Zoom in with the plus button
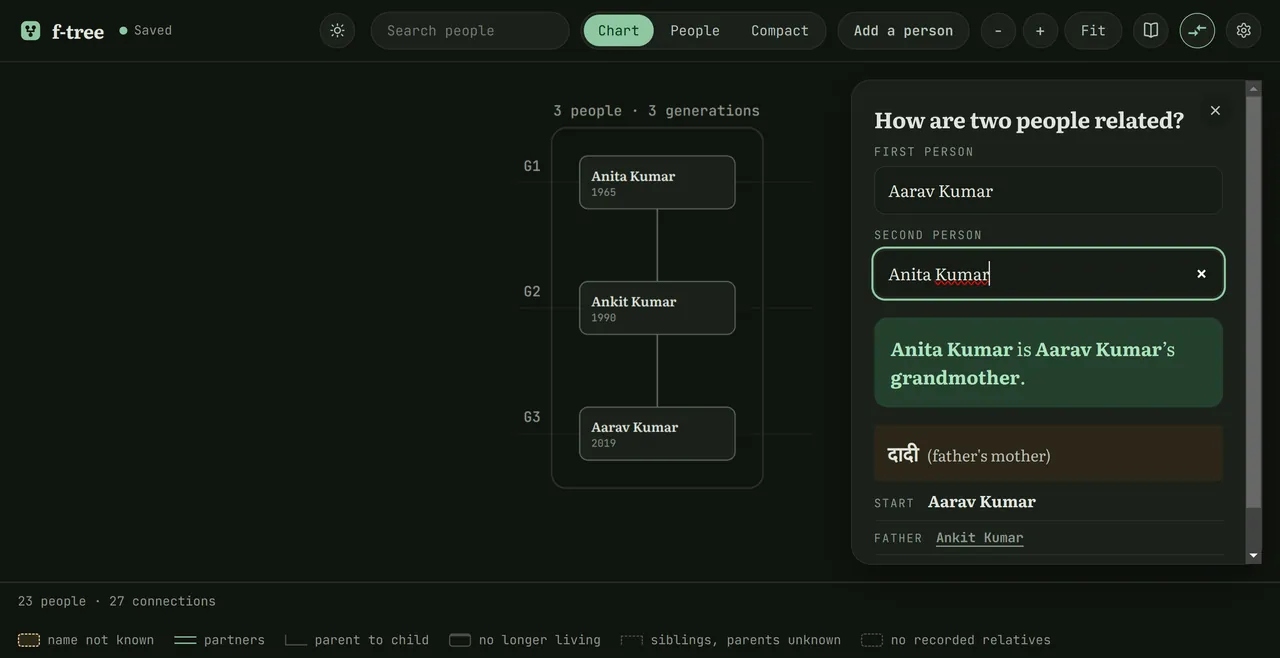The height and width of the screenshot is (658, 1280). point(1040,30)
